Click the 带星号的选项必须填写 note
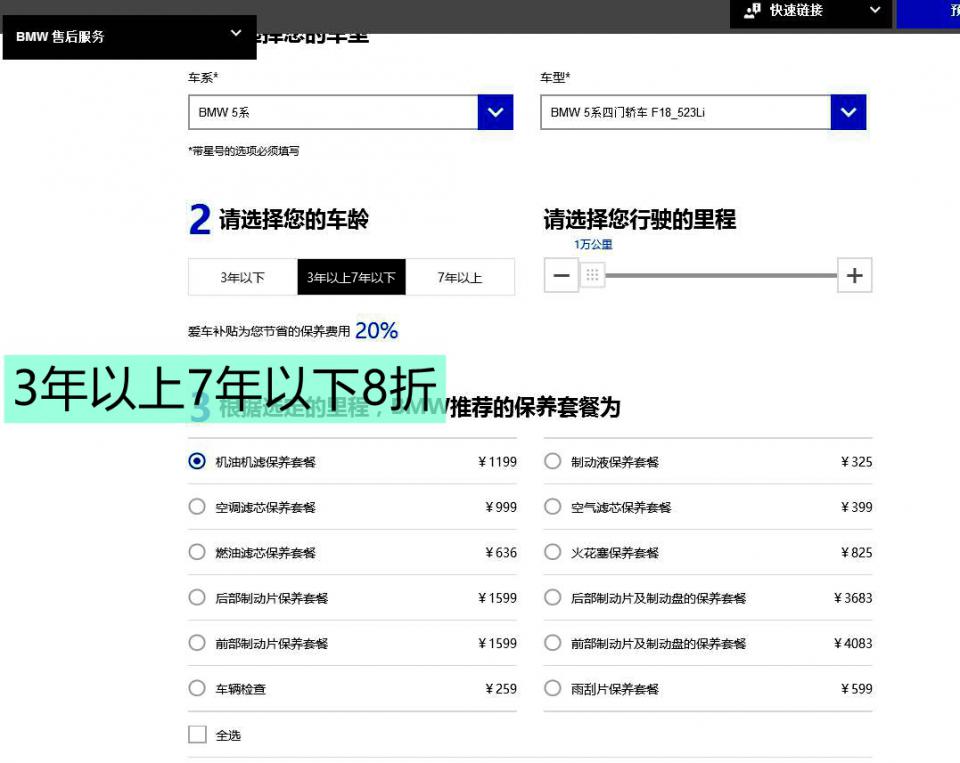Viewport: 960px width, 763px height. (x=244, y=151)
